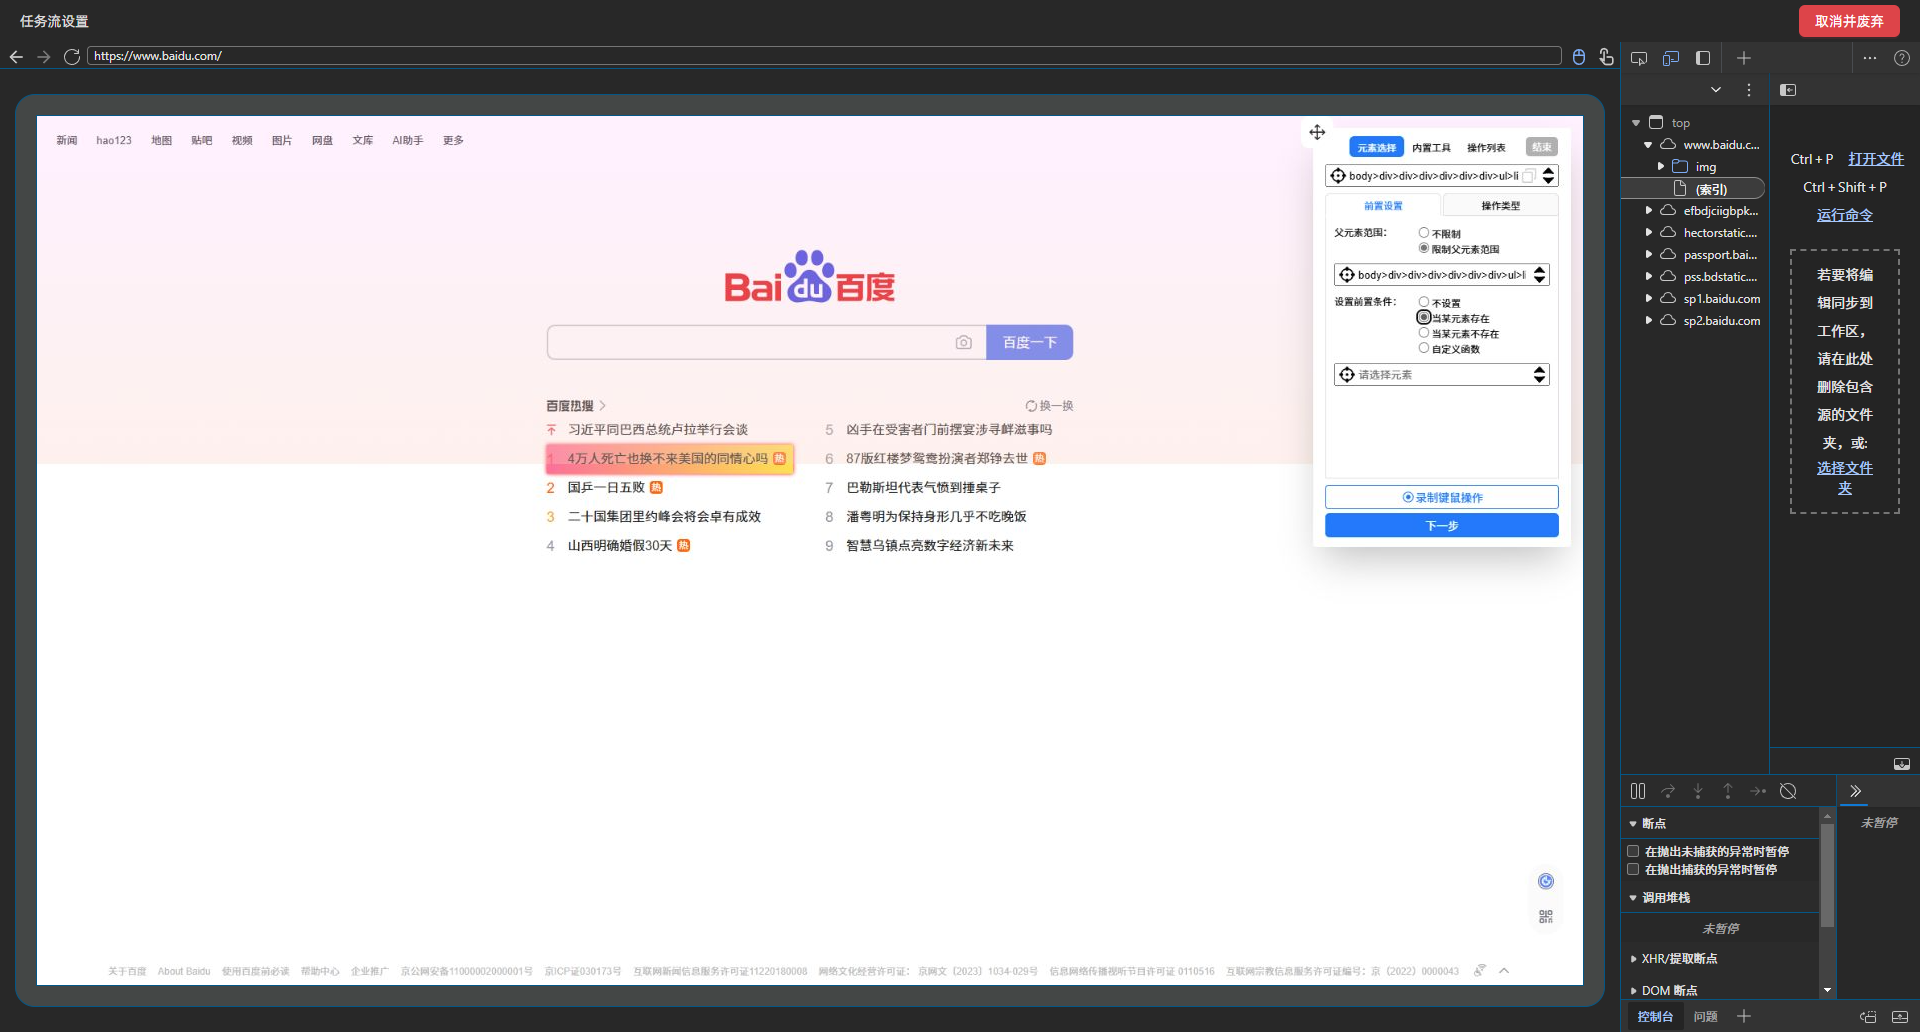Select the '不限制' parent scope radio
Image resolution: width=1920 pixels, height=1032 pixels.
coord(1424,233)
